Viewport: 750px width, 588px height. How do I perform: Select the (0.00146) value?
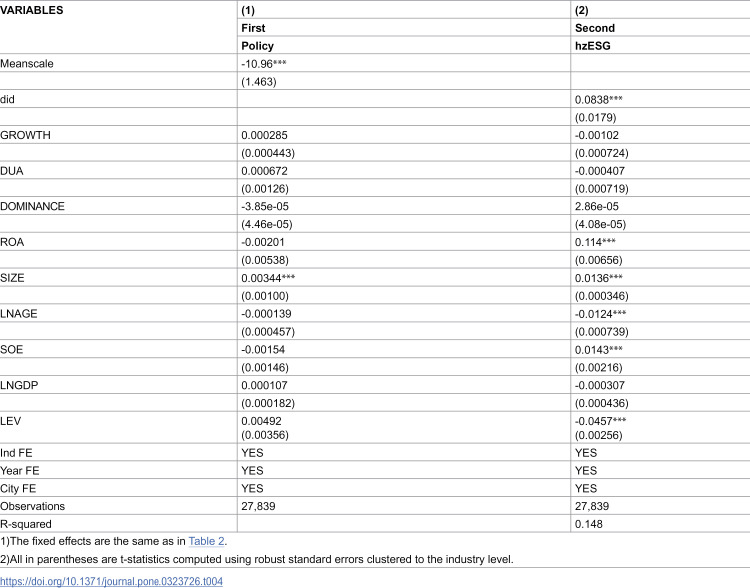click(265, 367)
